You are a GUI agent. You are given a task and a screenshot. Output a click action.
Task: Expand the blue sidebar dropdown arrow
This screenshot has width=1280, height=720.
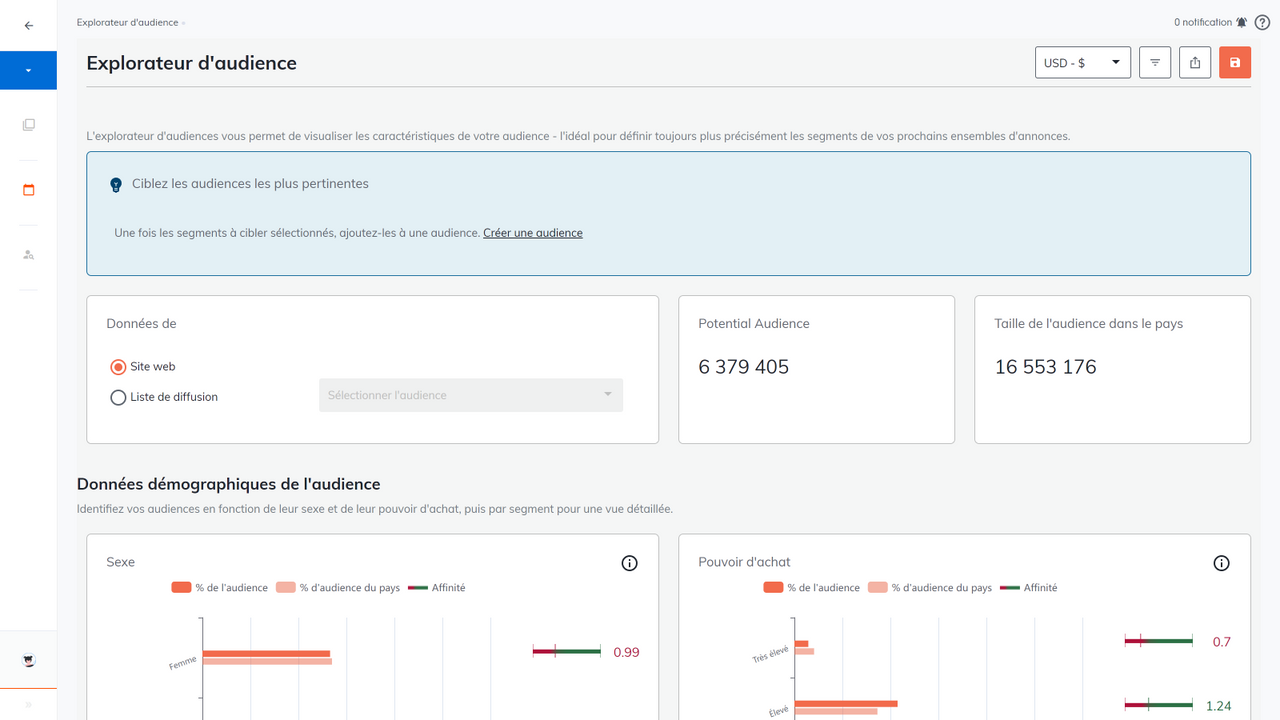click(28, 70)
